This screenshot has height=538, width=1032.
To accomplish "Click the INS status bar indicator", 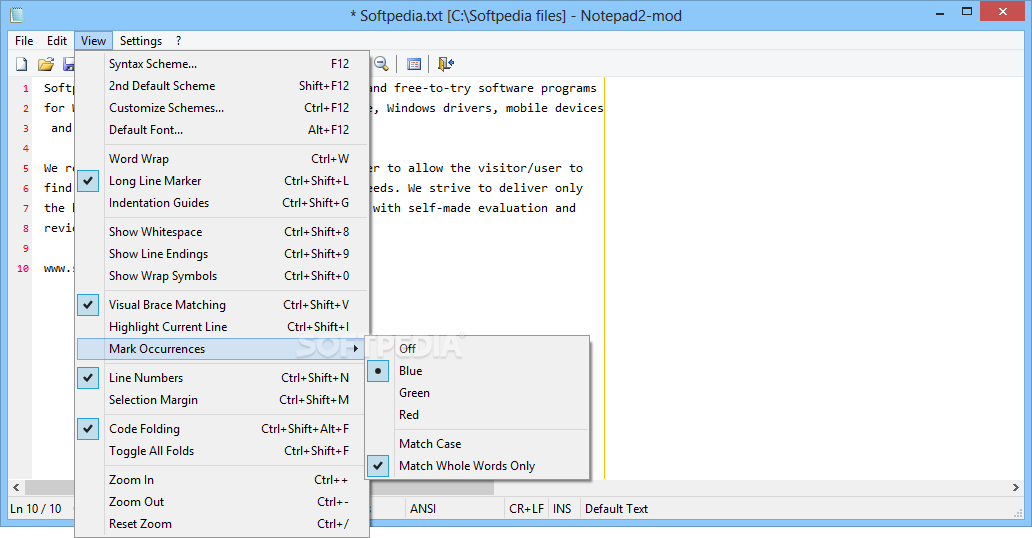I will 562,508.
